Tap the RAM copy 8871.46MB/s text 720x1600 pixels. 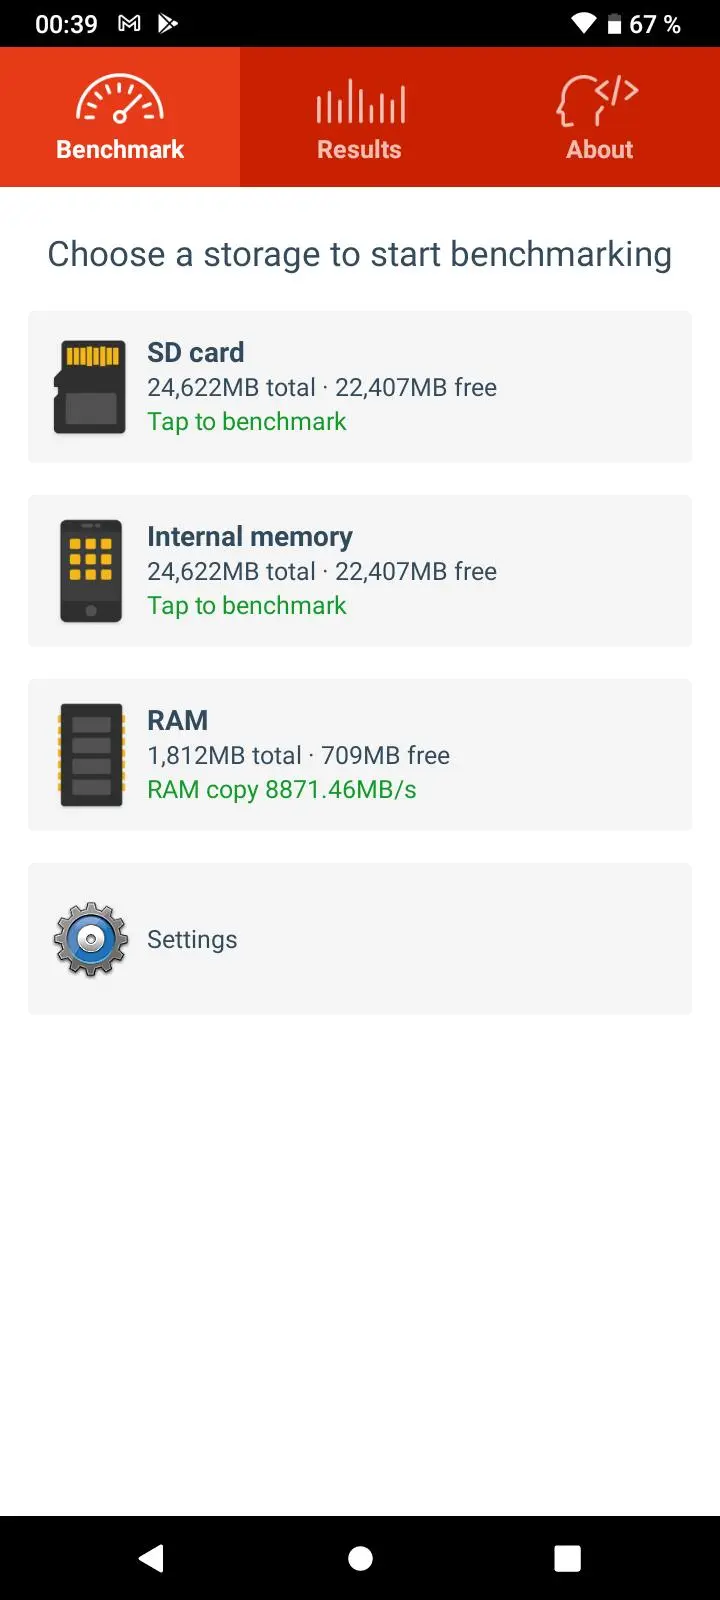coord(282,790)
